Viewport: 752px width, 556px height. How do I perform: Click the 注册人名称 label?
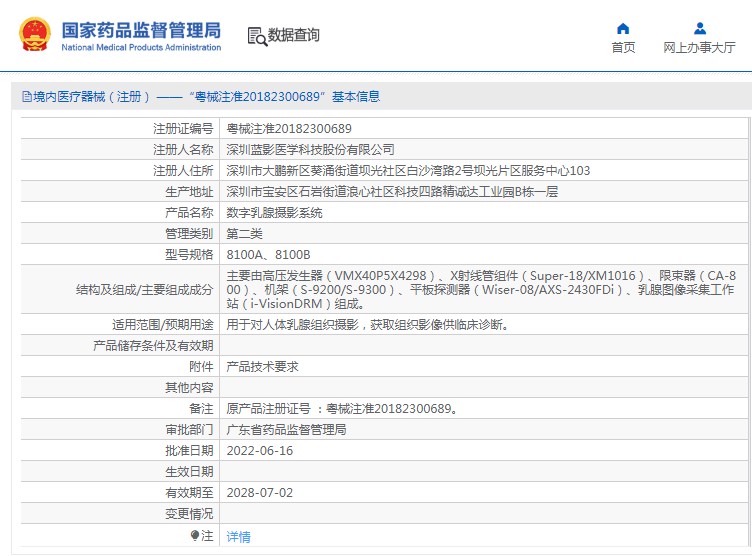183,150
